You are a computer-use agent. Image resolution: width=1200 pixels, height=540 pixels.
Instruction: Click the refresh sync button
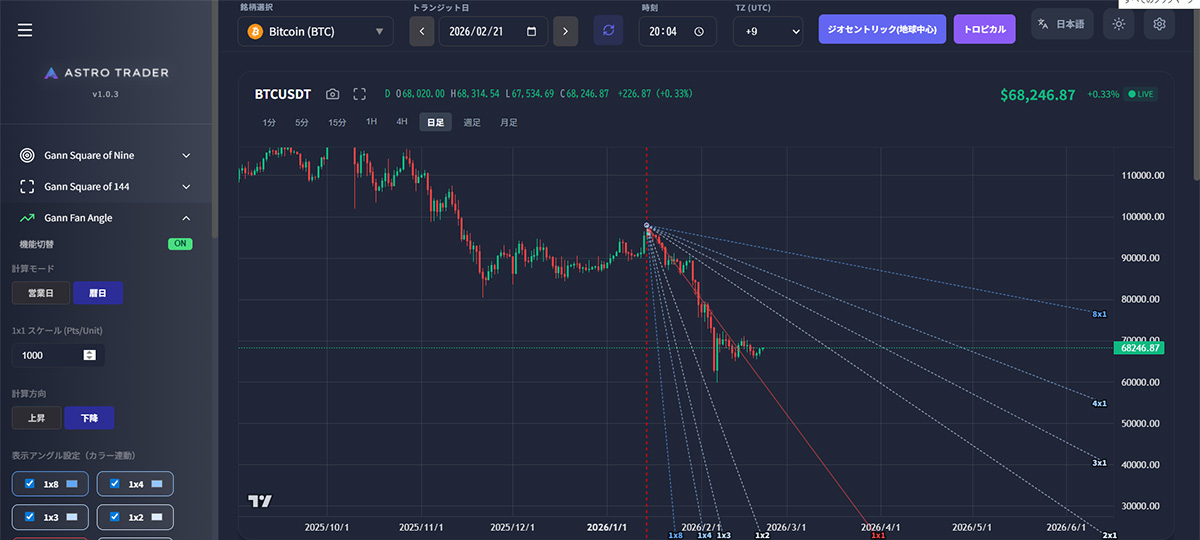pyautogui.click(x=608, y=31)
